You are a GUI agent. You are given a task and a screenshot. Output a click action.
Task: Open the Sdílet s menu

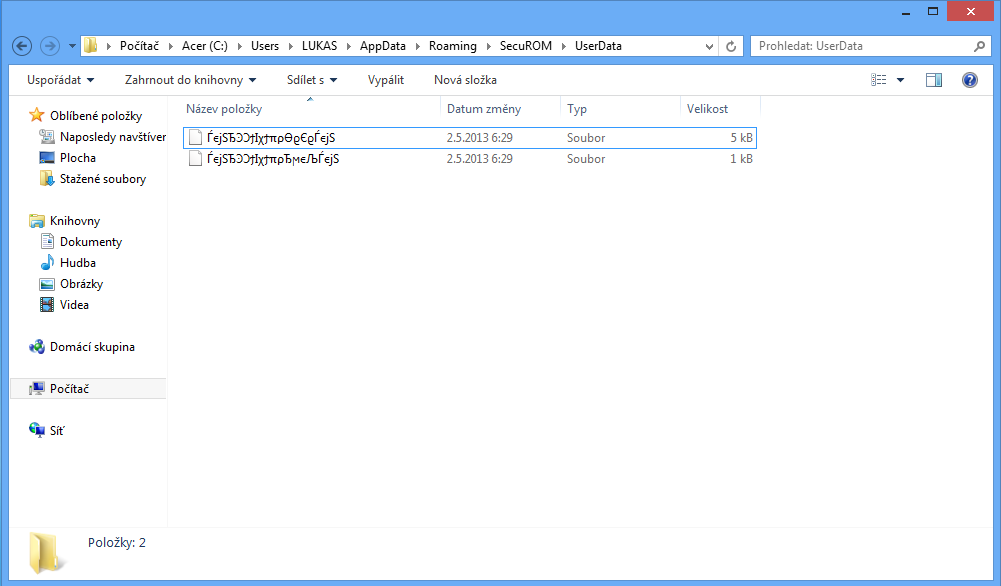pyautogui.click(x=312, y=80)
